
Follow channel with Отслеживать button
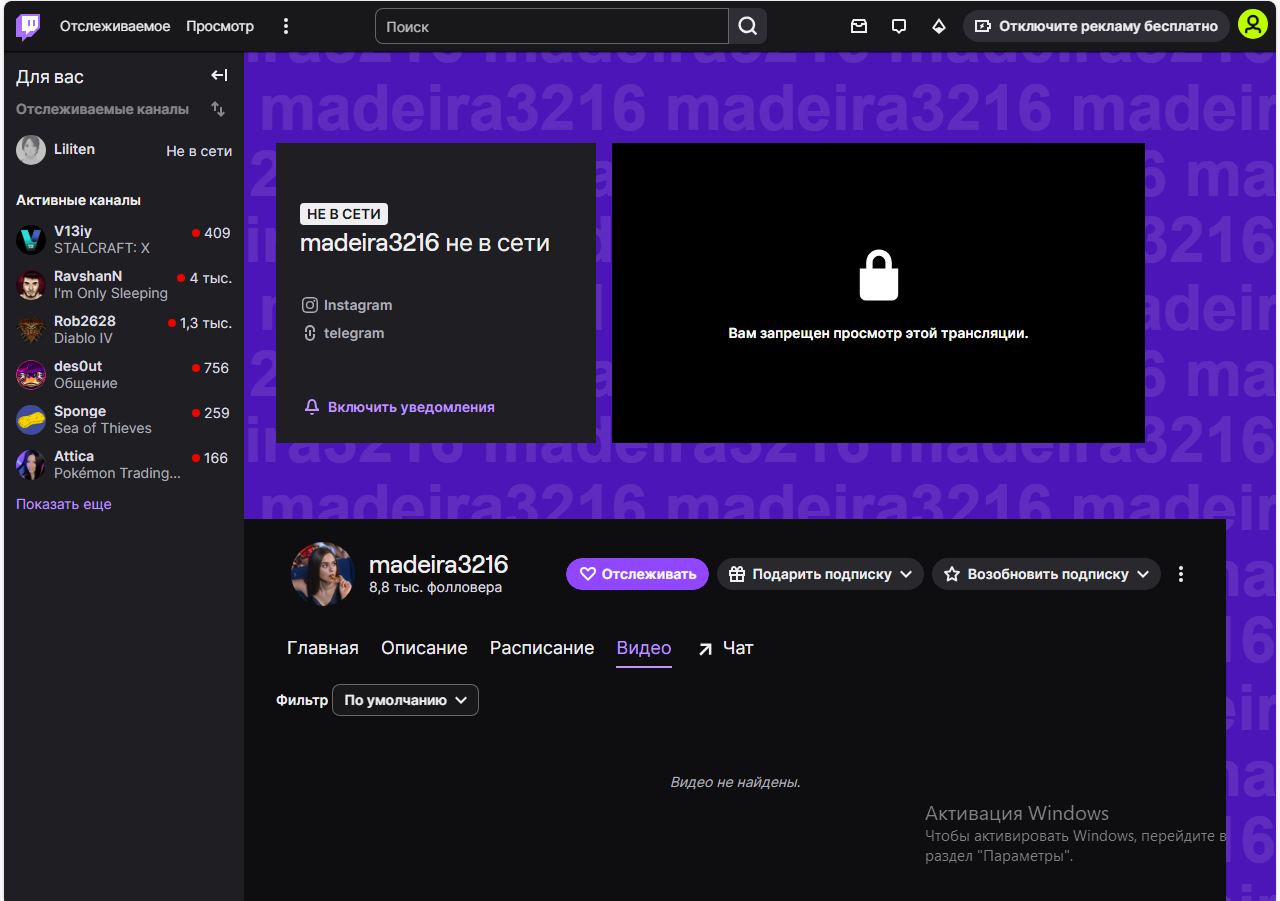click(637, 574)
